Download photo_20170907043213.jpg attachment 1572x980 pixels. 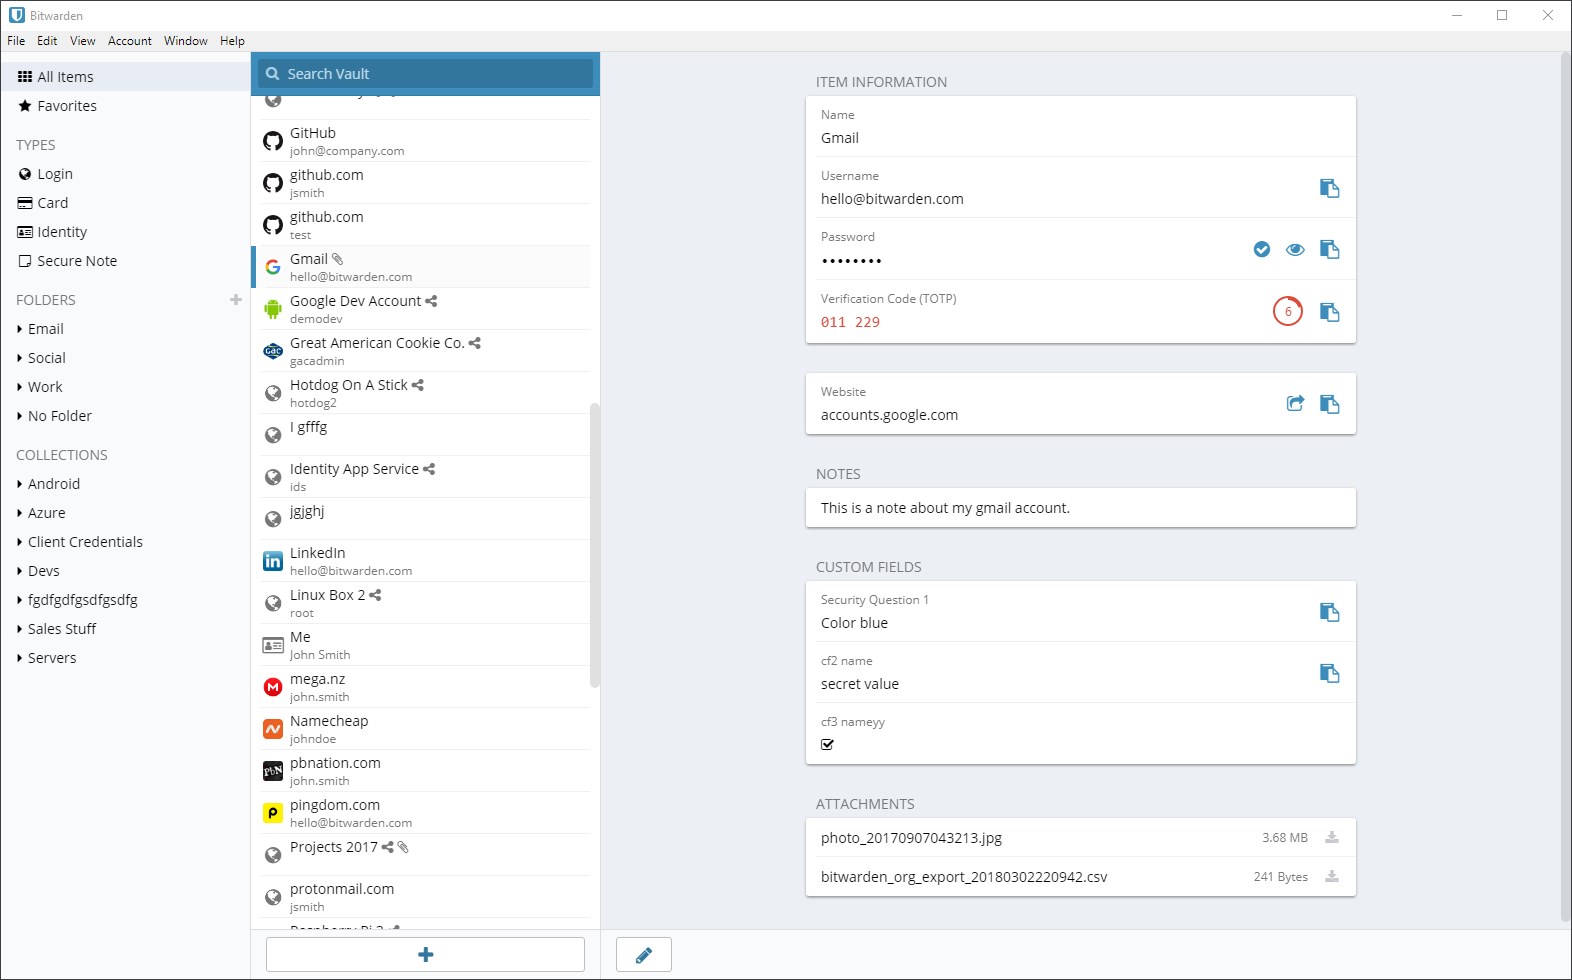(1331, 838)
